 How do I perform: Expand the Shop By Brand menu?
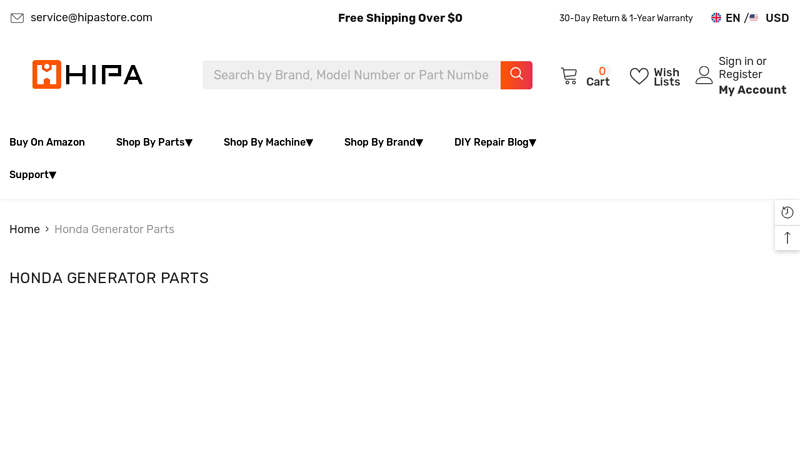(x=383, y=142)
